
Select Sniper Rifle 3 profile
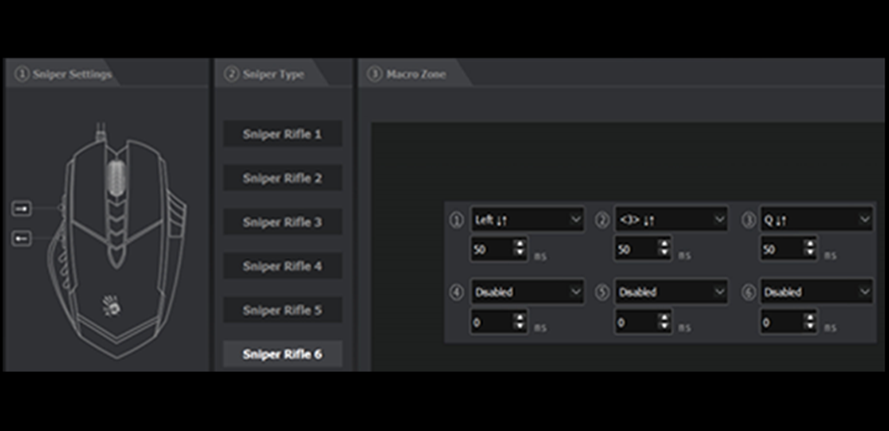pos(282,222)
